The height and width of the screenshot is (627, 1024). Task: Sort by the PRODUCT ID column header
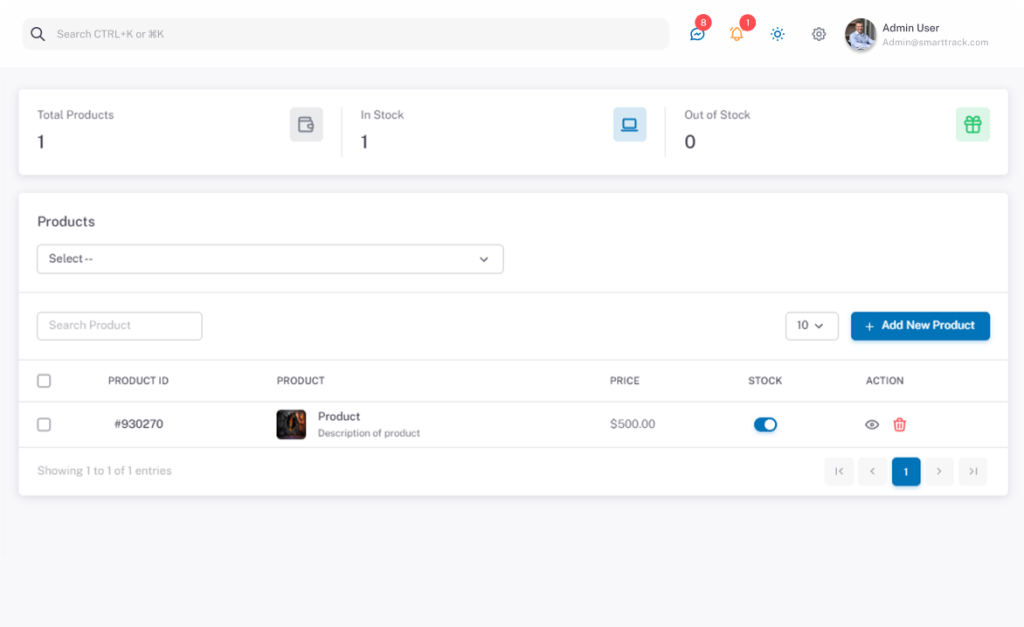138,381
